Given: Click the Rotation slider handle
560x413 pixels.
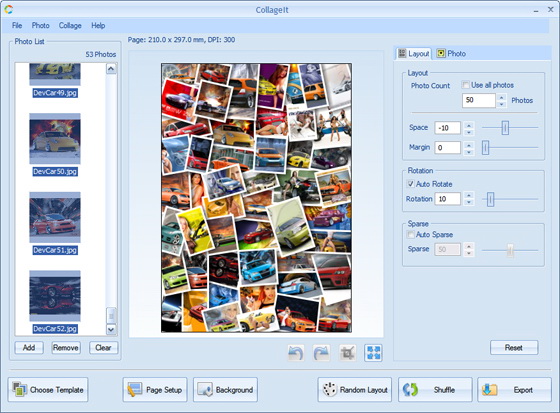Looking at the screenshot, I should tap(490, 199).
